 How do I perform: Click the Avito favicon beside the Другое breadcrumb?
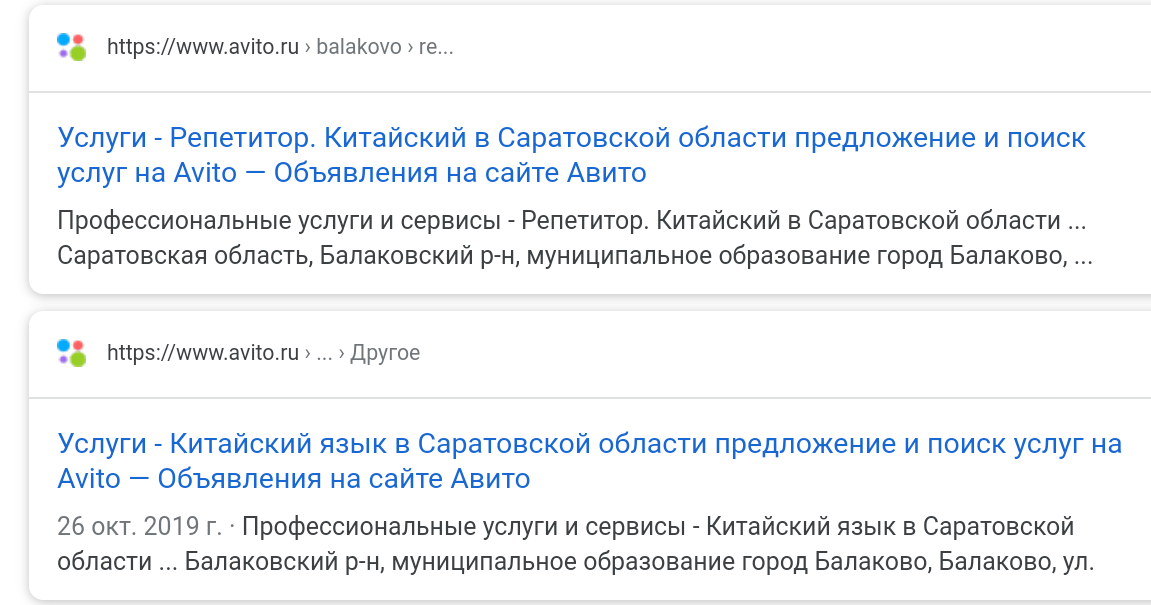(72, 353)
